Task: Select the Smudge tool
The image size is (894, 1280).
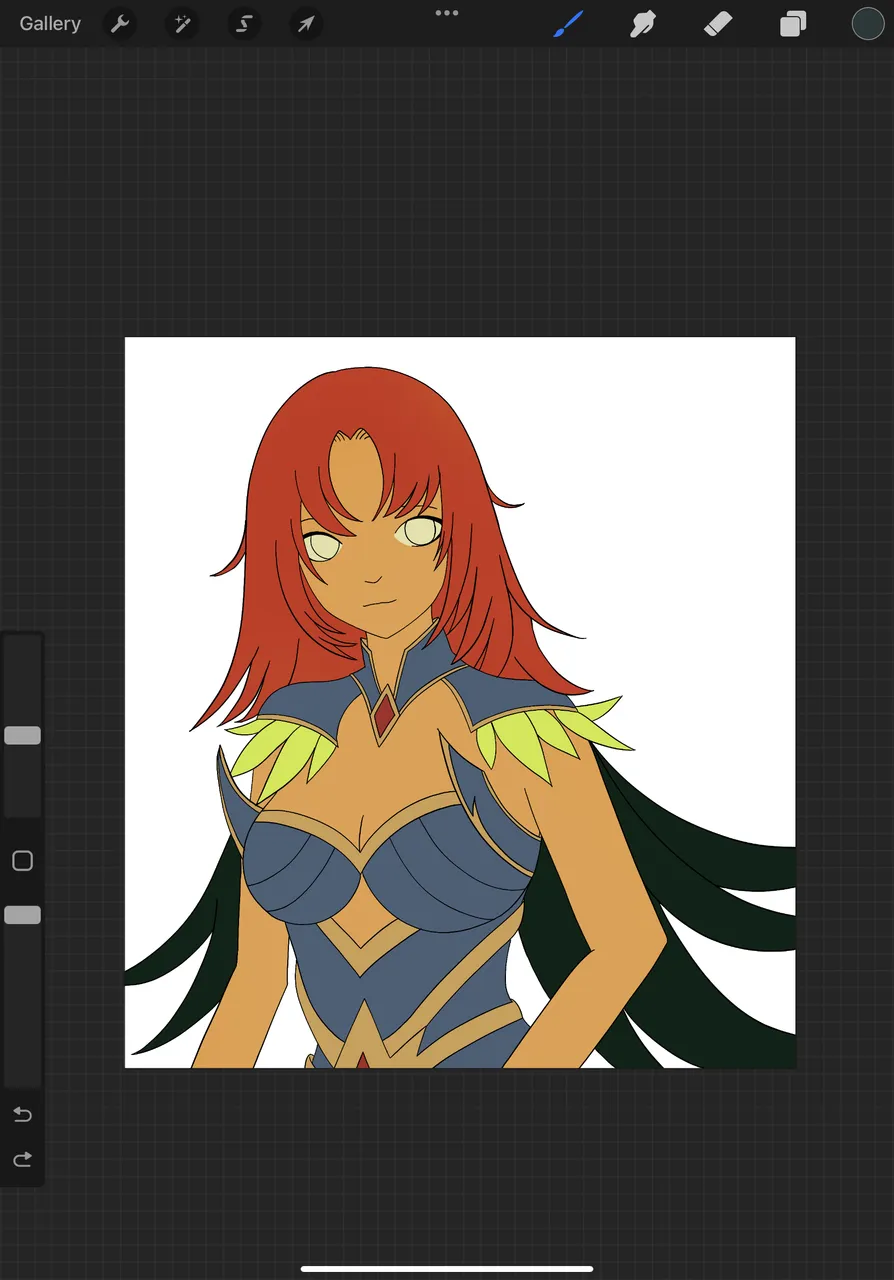Action: pos(642,23)
